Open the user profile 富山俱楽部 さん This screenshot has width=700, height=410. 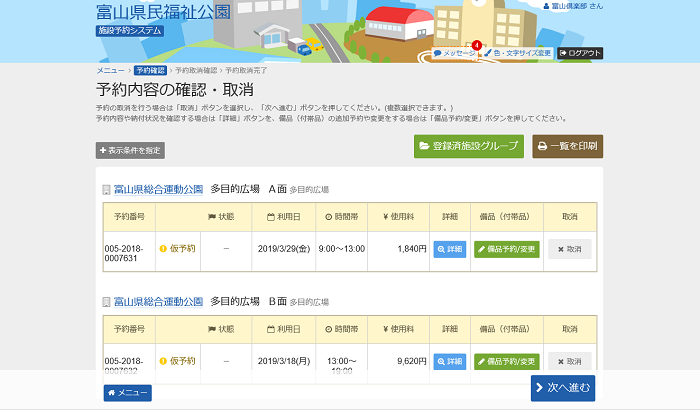click(573, 6)
